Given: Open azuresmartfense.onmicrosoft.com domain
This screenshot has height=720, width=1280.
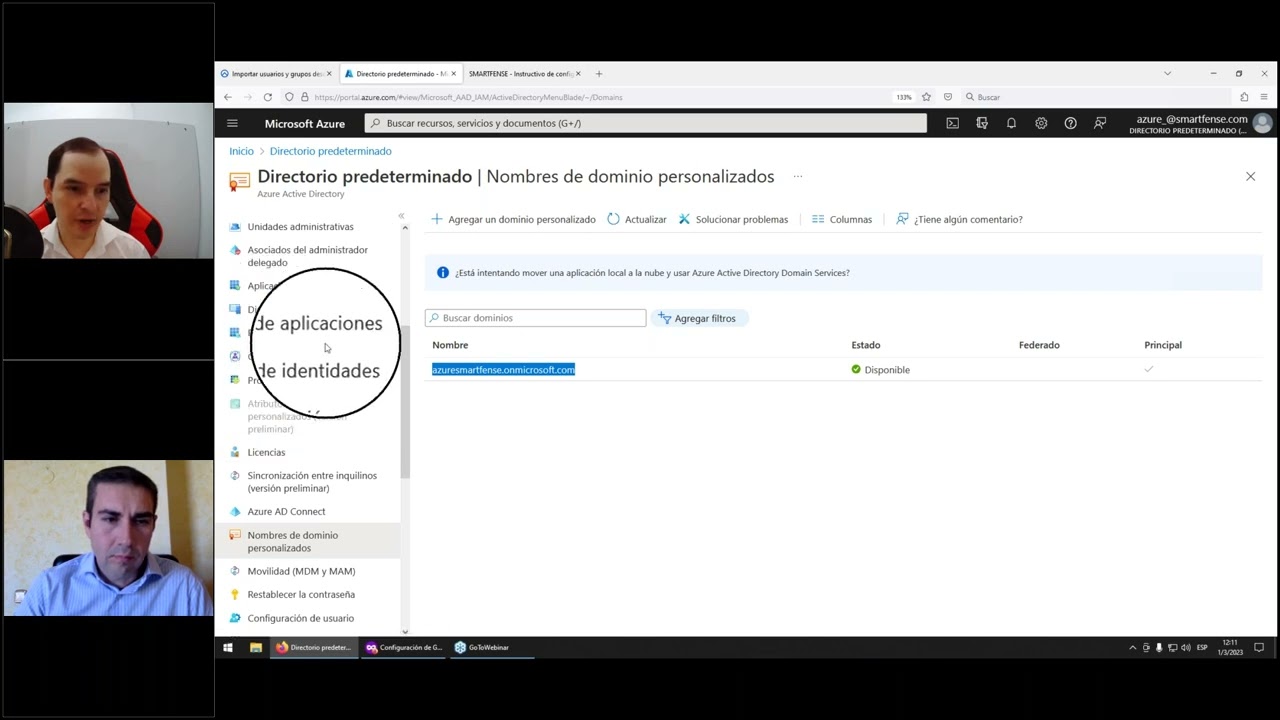Looking at the screenshot, I should click(x=503, y=370).
